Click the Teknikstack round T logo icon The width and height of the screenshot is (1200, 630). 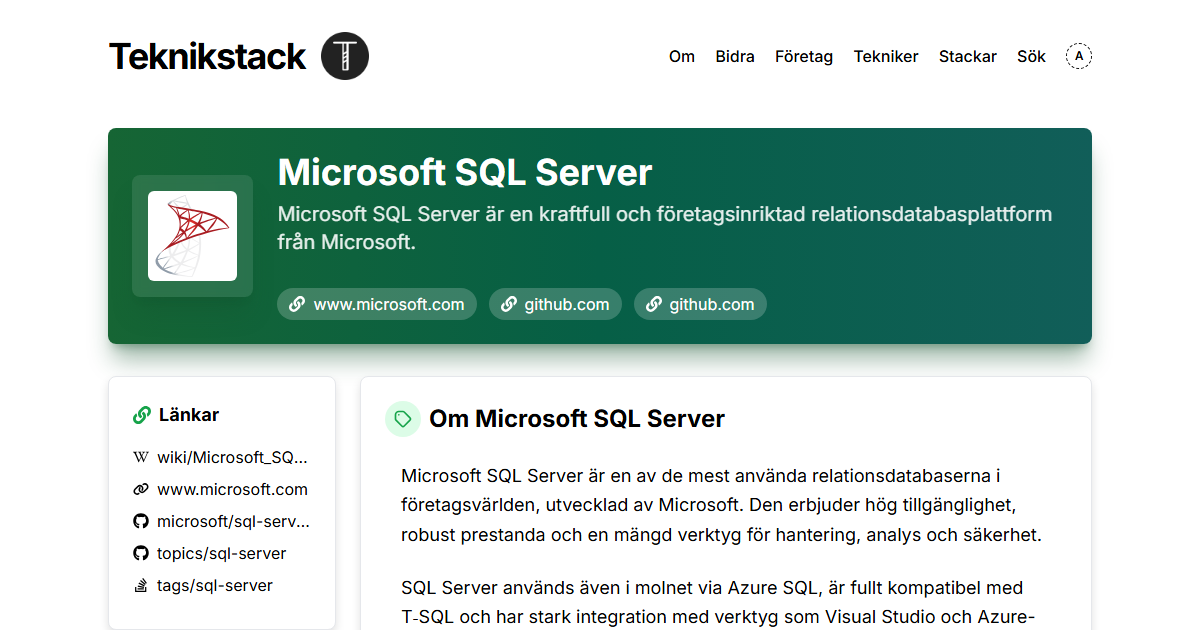(345, 56)
